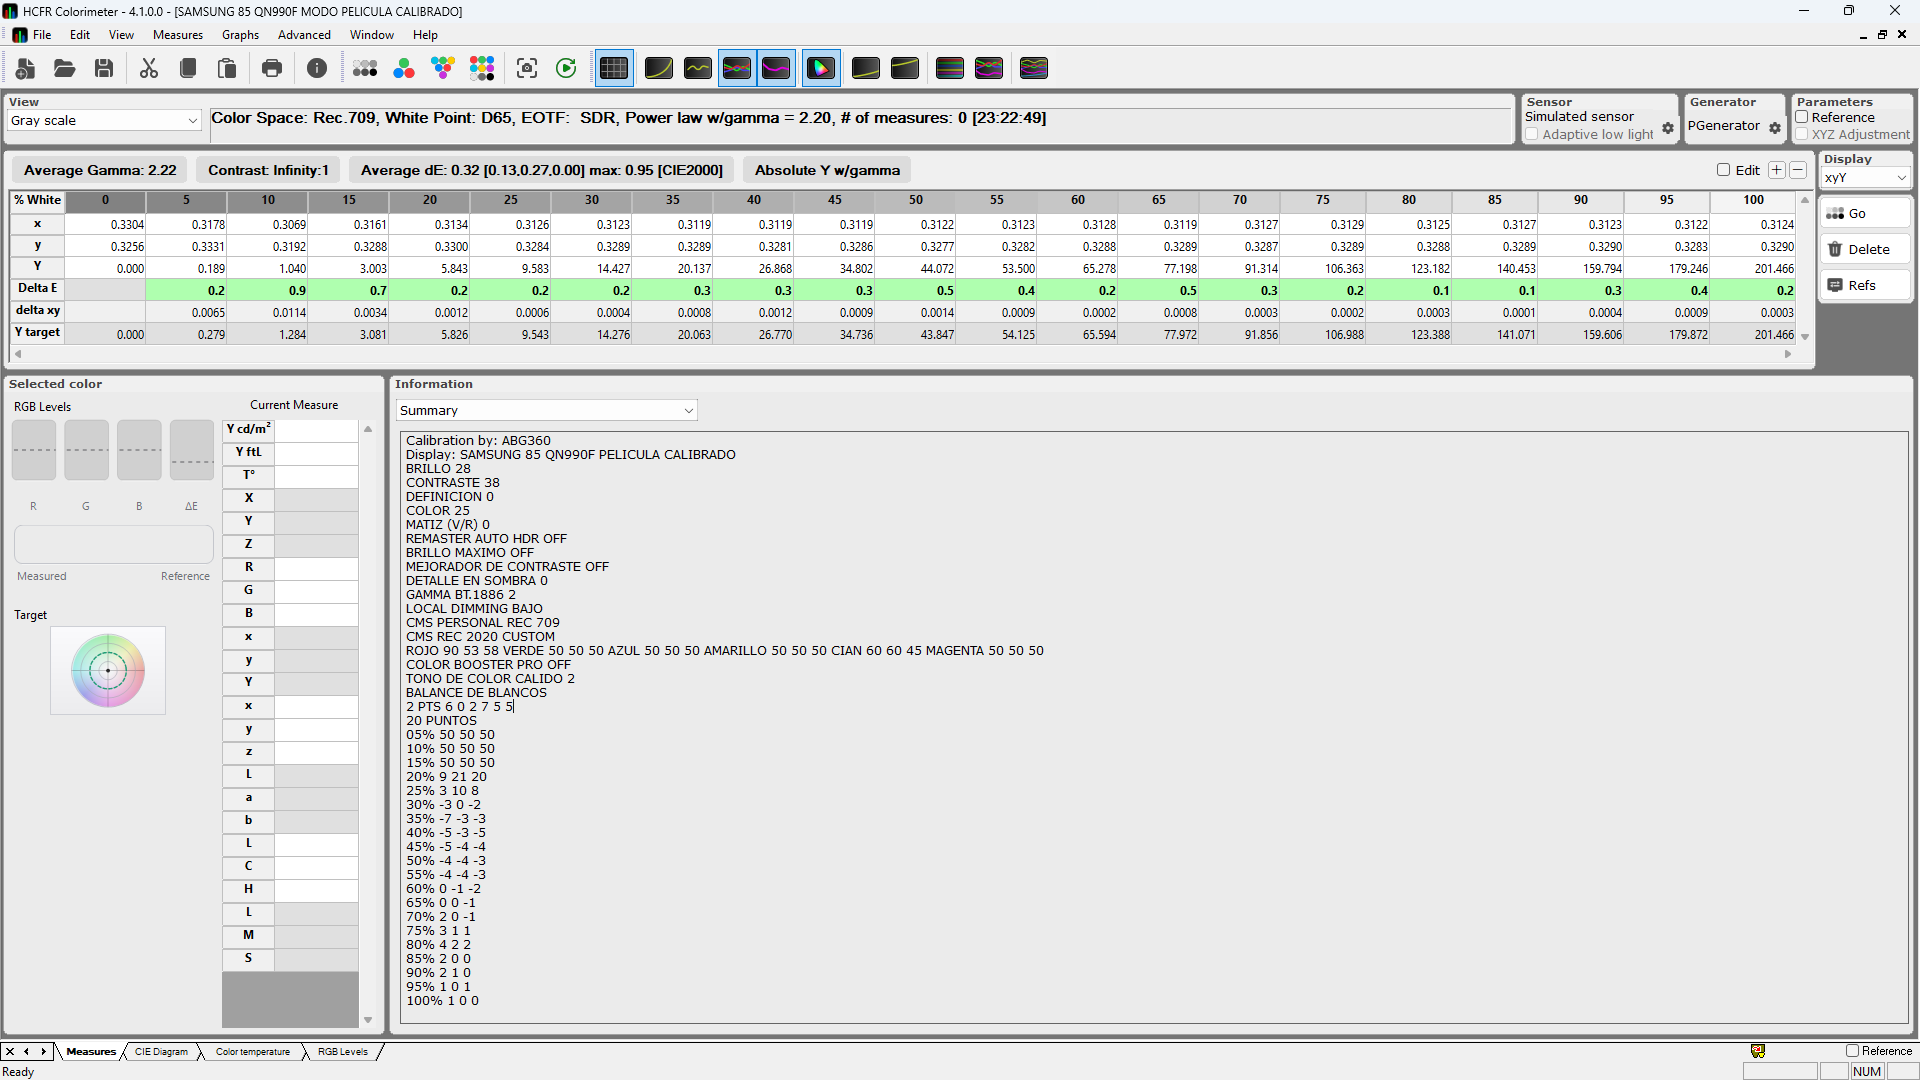Viewport: 1920px width, 1080px height.
Task: Click the Paste clipboard icon
Action: pos(227,68)
